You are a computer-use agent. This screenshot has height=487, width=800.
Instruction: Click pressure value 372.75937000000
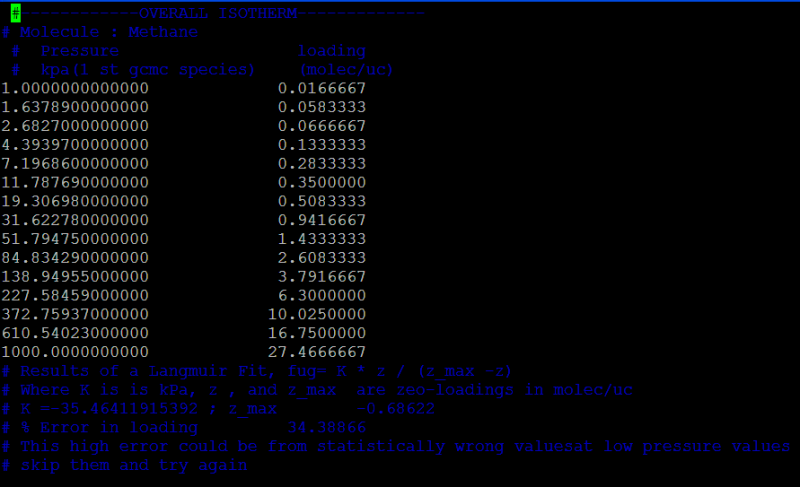coord(75,315)
